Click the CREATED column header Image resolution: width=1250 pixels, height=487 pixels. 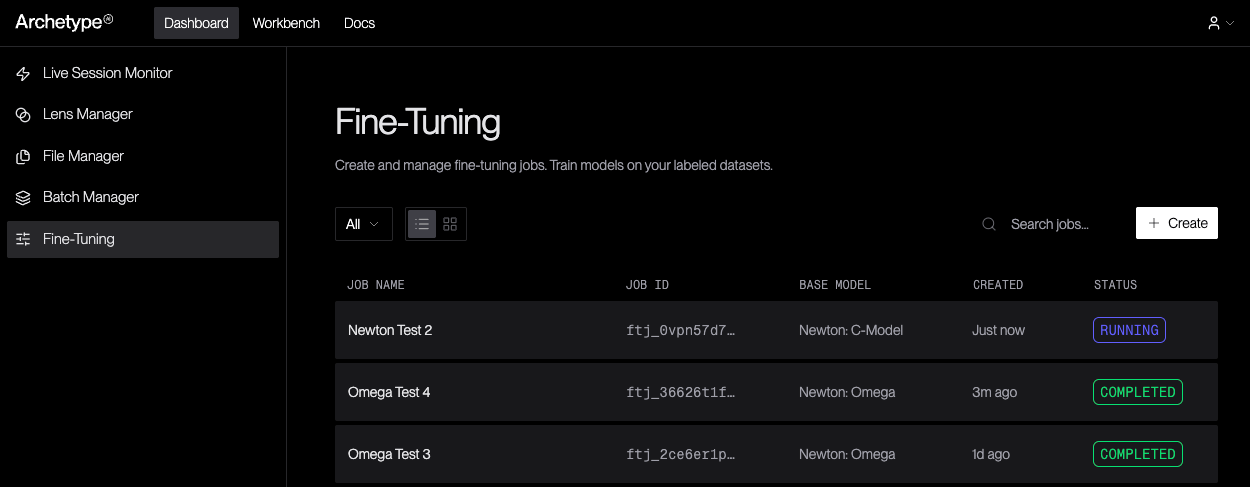click(998, 285)
